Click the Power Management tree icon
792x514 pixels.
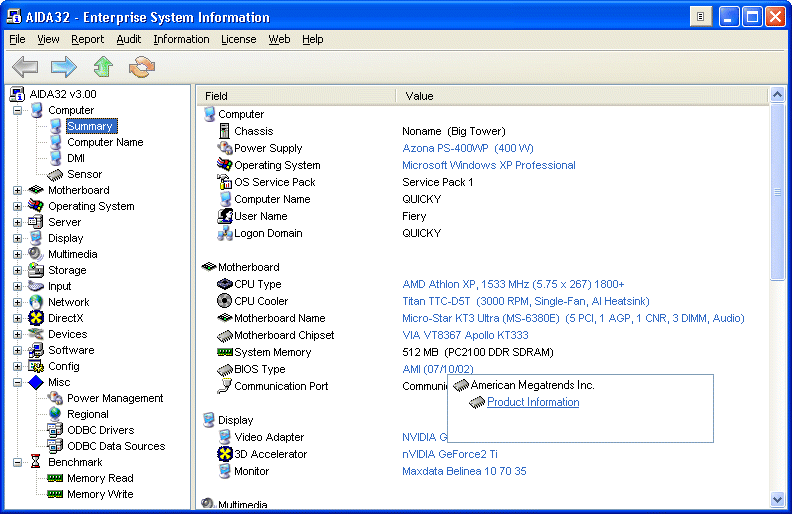55,398
